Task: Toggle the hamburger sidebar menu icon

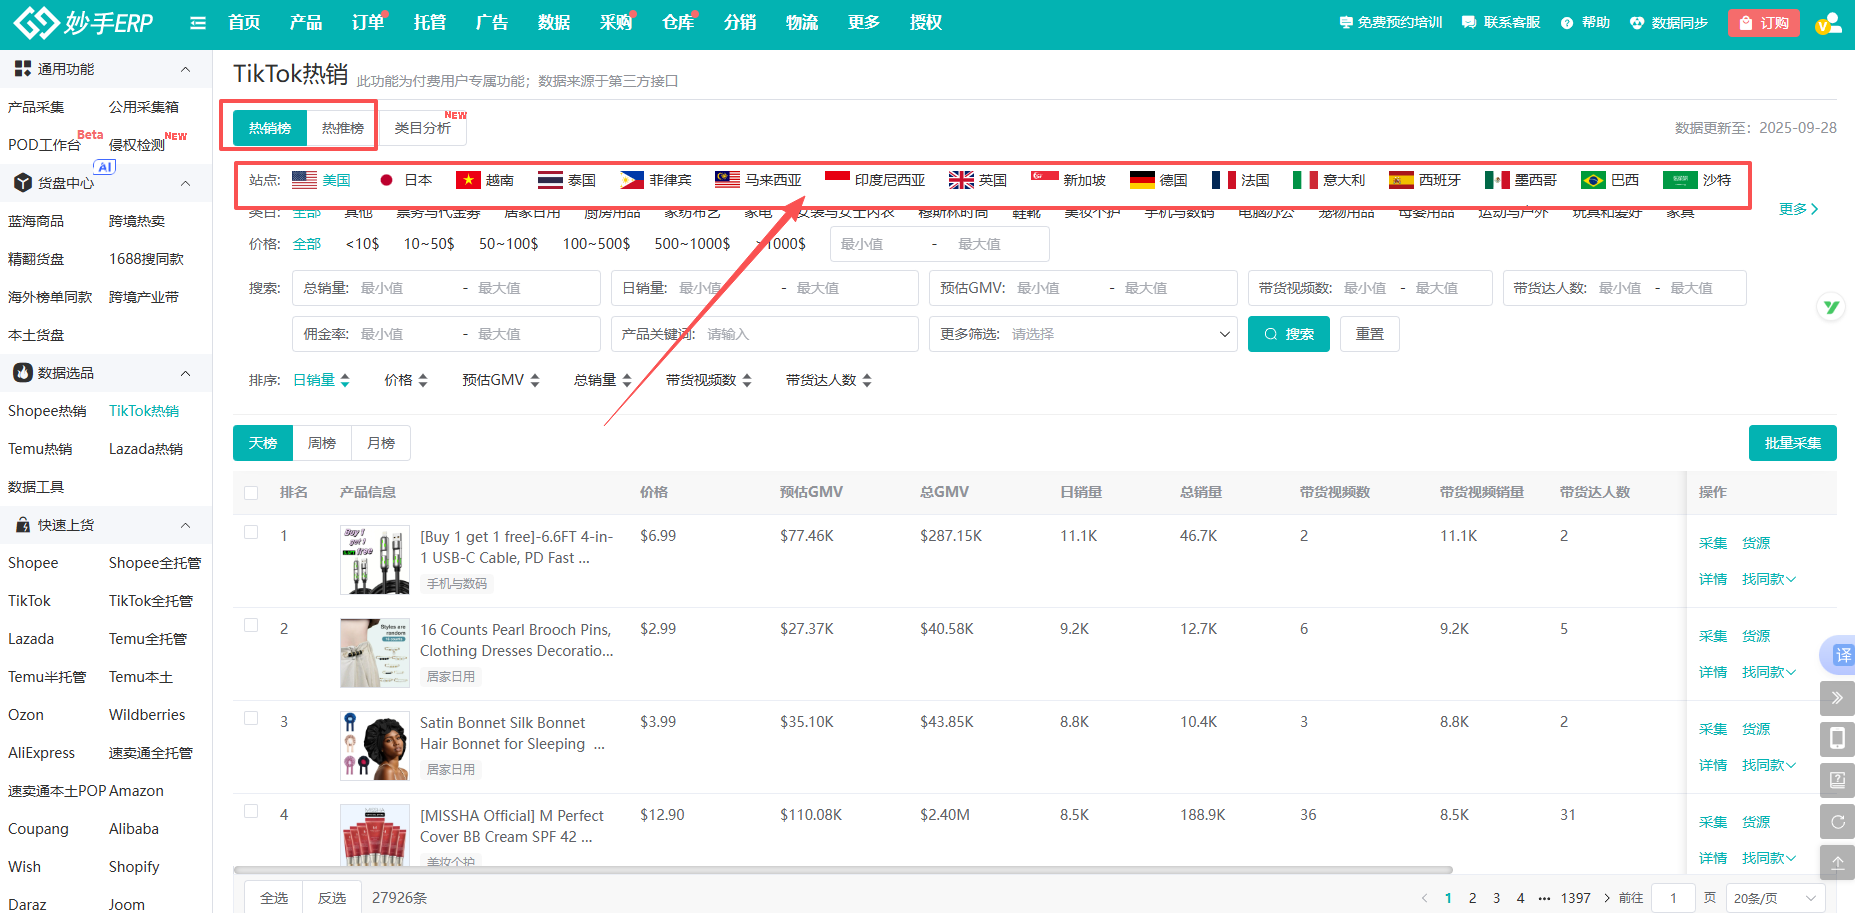Action: (198, 23)
